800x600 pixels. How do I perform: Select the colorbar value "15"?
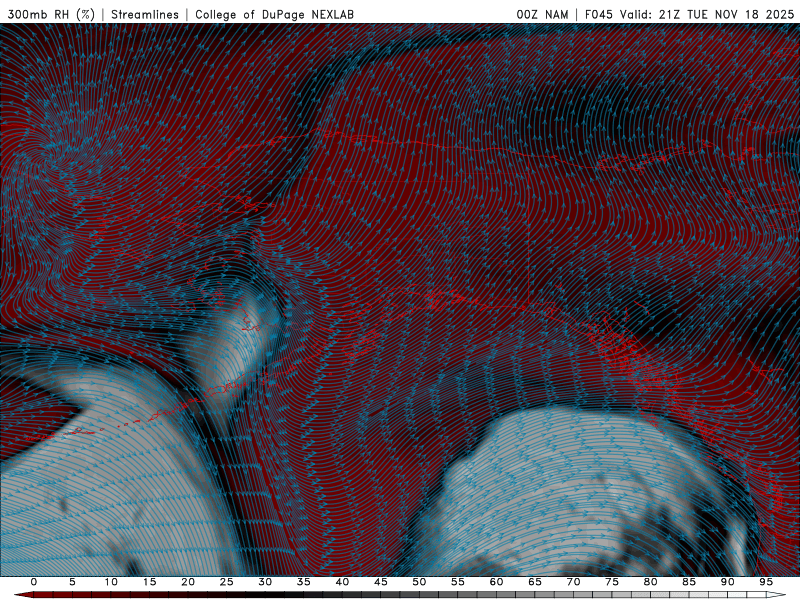(x=149, y=582)
